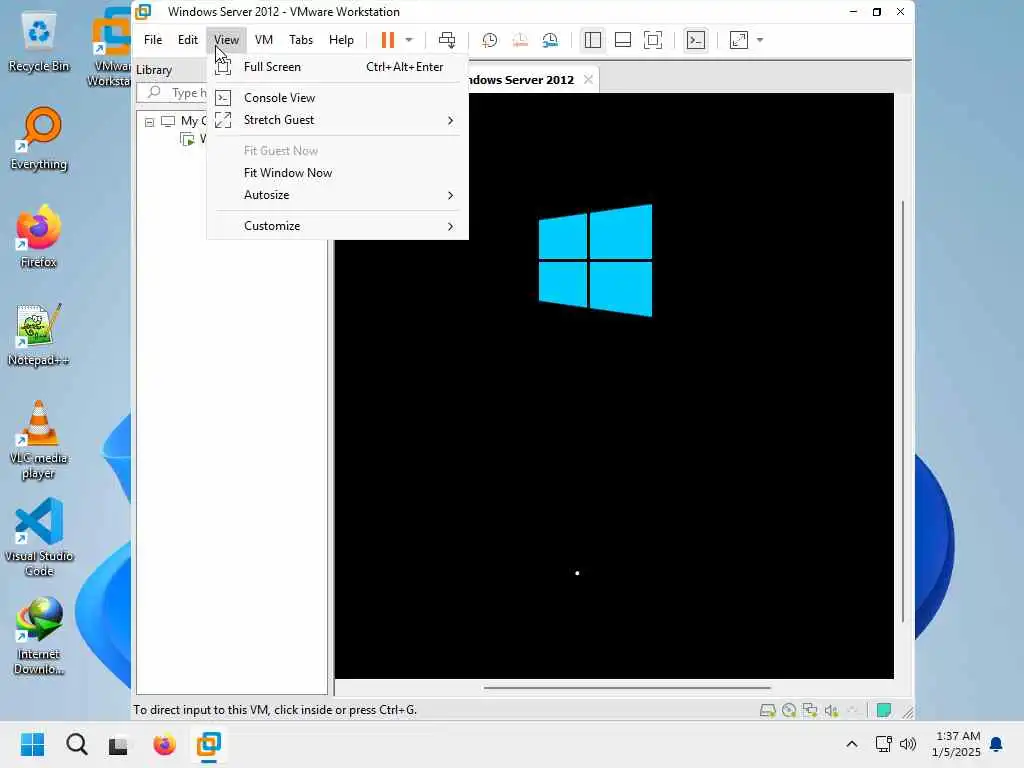Select the Visual Studio Code desktop shortcut

point(39,537)
